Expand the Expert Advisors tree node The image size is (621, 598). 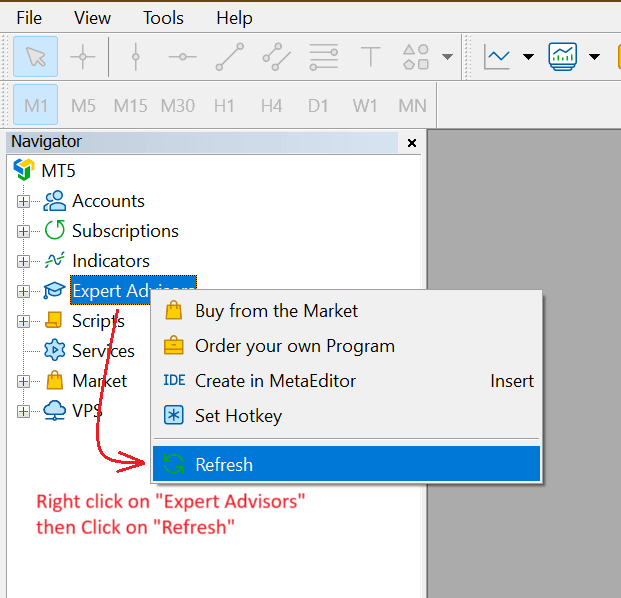click(23, 291)
